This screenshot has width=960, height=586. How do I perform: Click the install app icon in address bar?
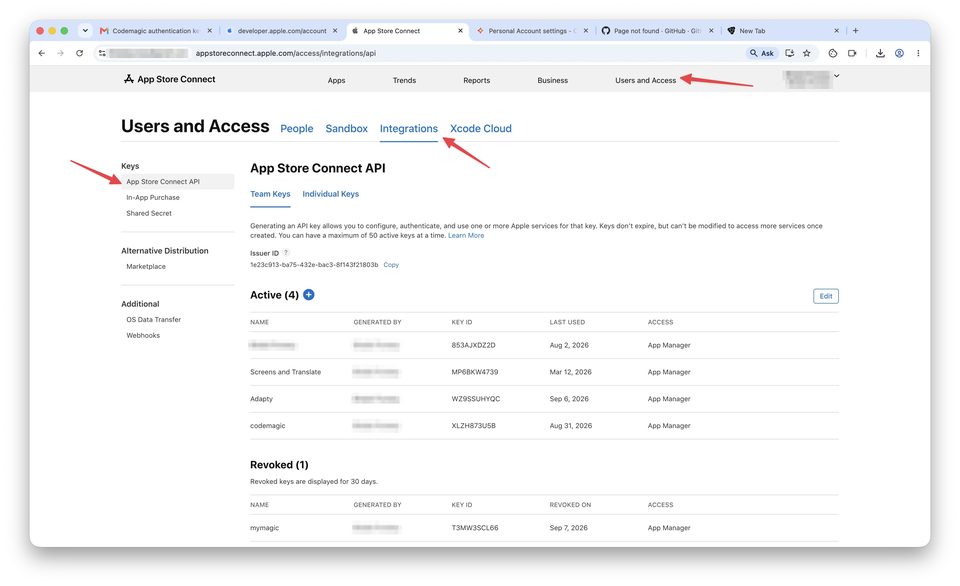(x=790, y=53)
